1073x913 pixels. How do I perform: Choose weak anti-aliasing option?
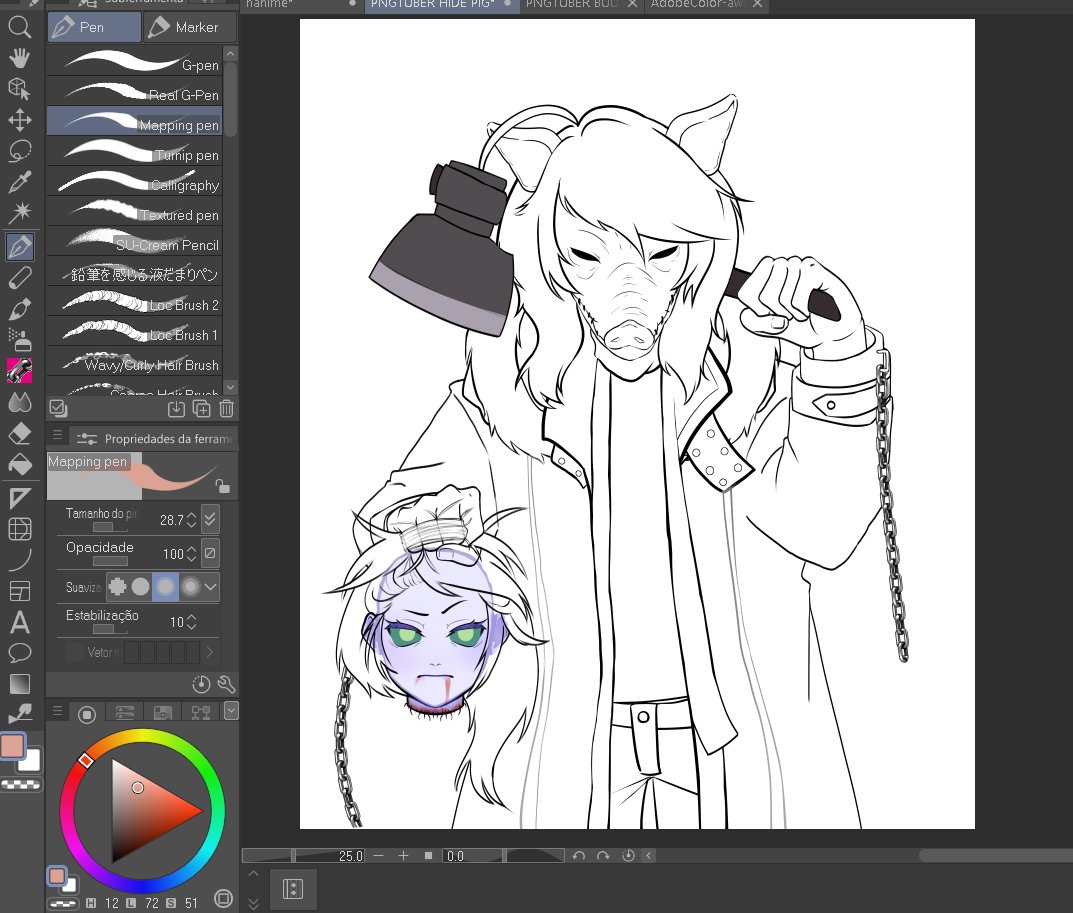(x=140, y=587)
